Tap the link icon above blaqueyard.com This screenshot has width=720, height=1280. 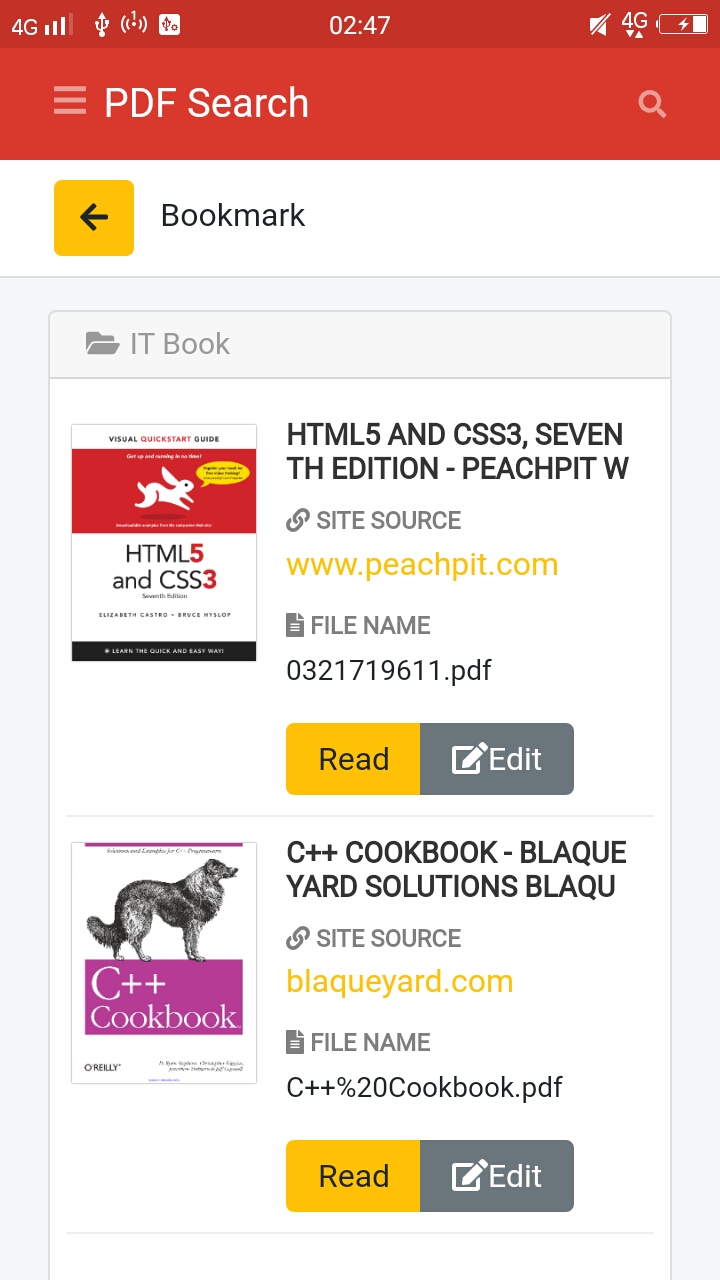click(x=296, y=937)
